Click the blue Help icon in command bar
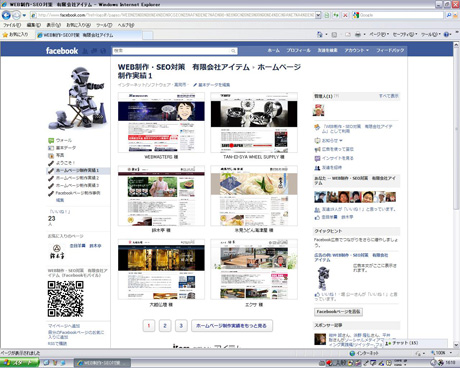The image size is (460, 368). tap(446, 34)
